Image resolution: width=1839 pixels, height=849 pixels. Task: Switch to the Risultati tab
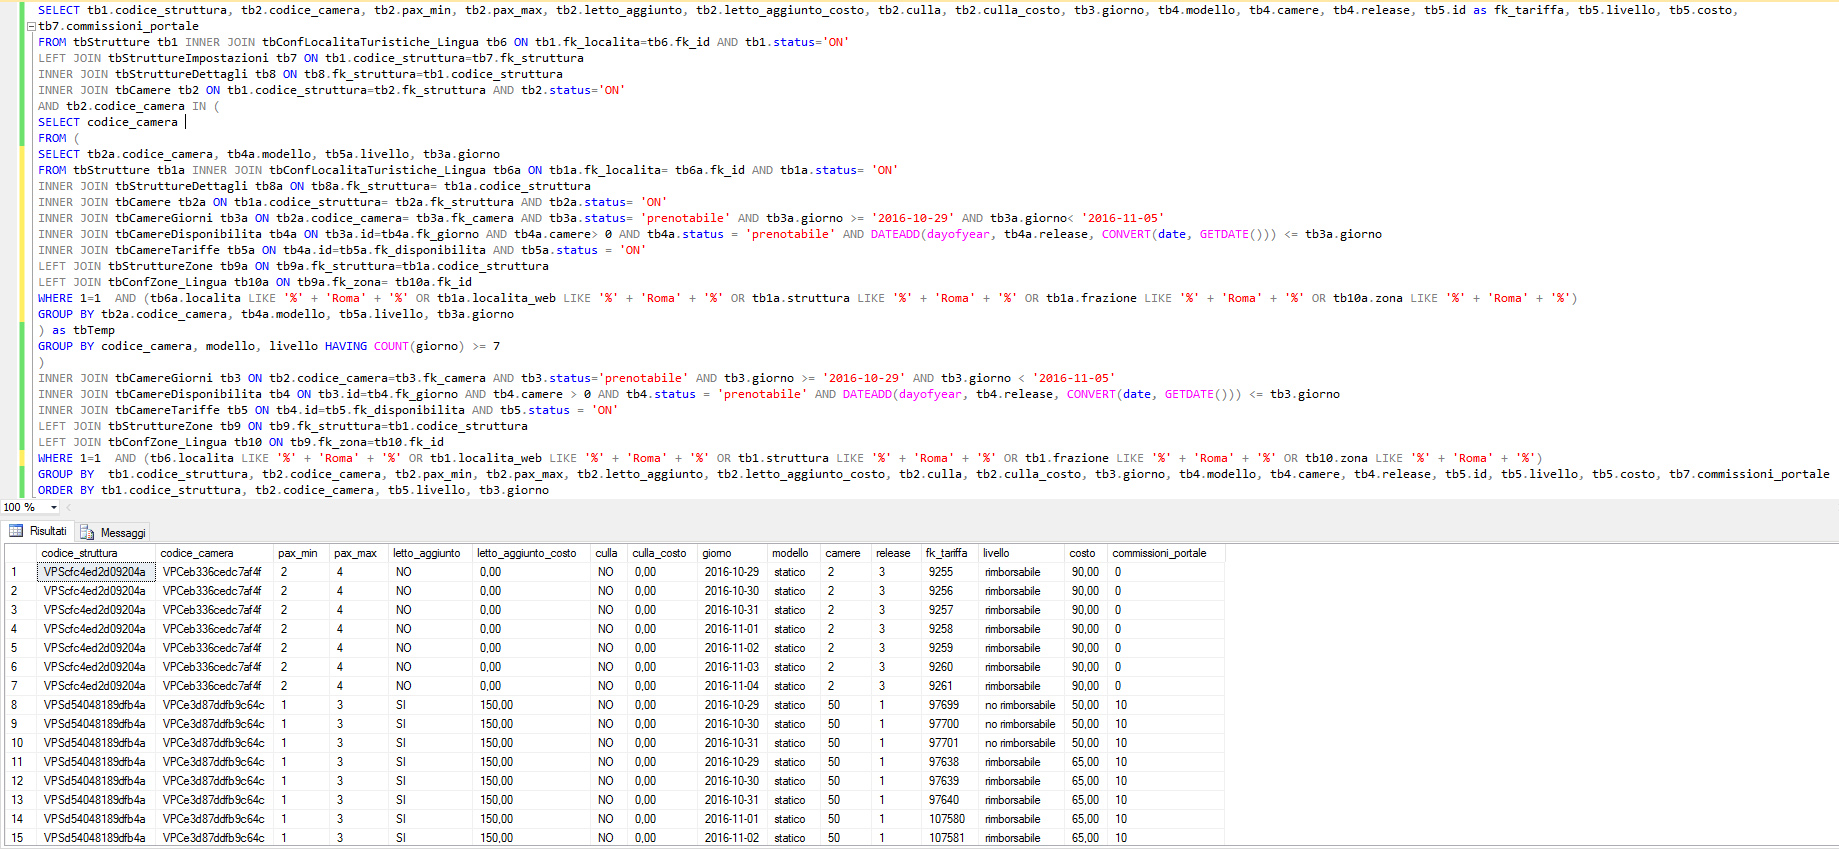(x=38, y=531)
